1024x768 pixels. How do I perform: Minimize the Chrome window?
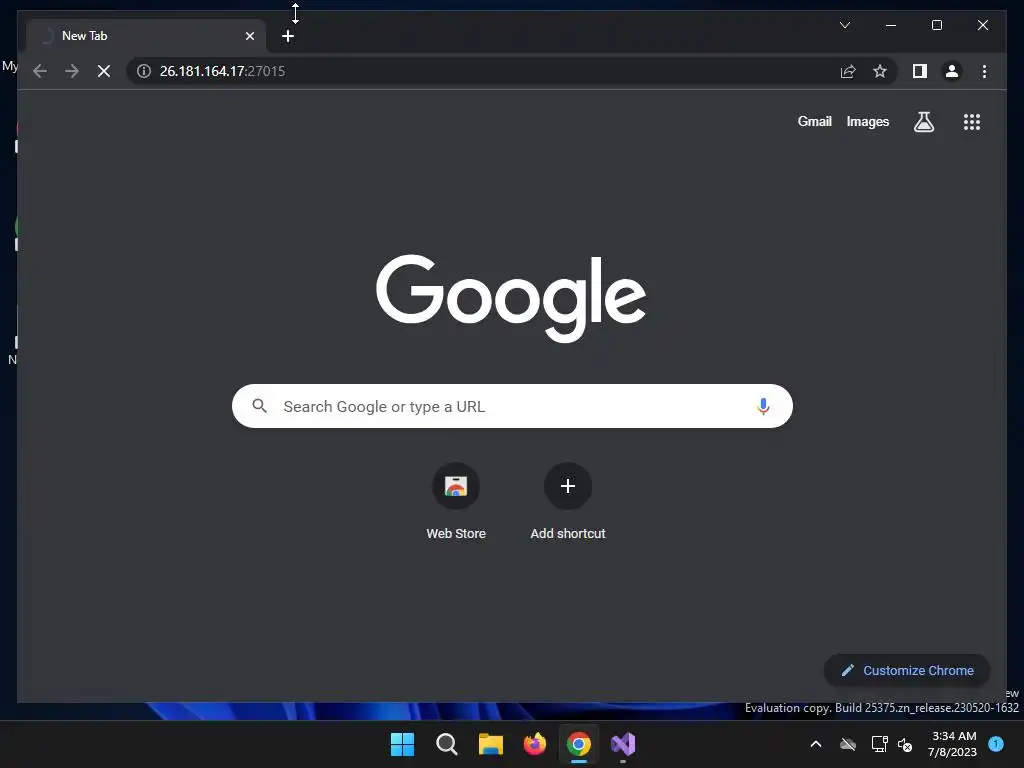[891, 25]
